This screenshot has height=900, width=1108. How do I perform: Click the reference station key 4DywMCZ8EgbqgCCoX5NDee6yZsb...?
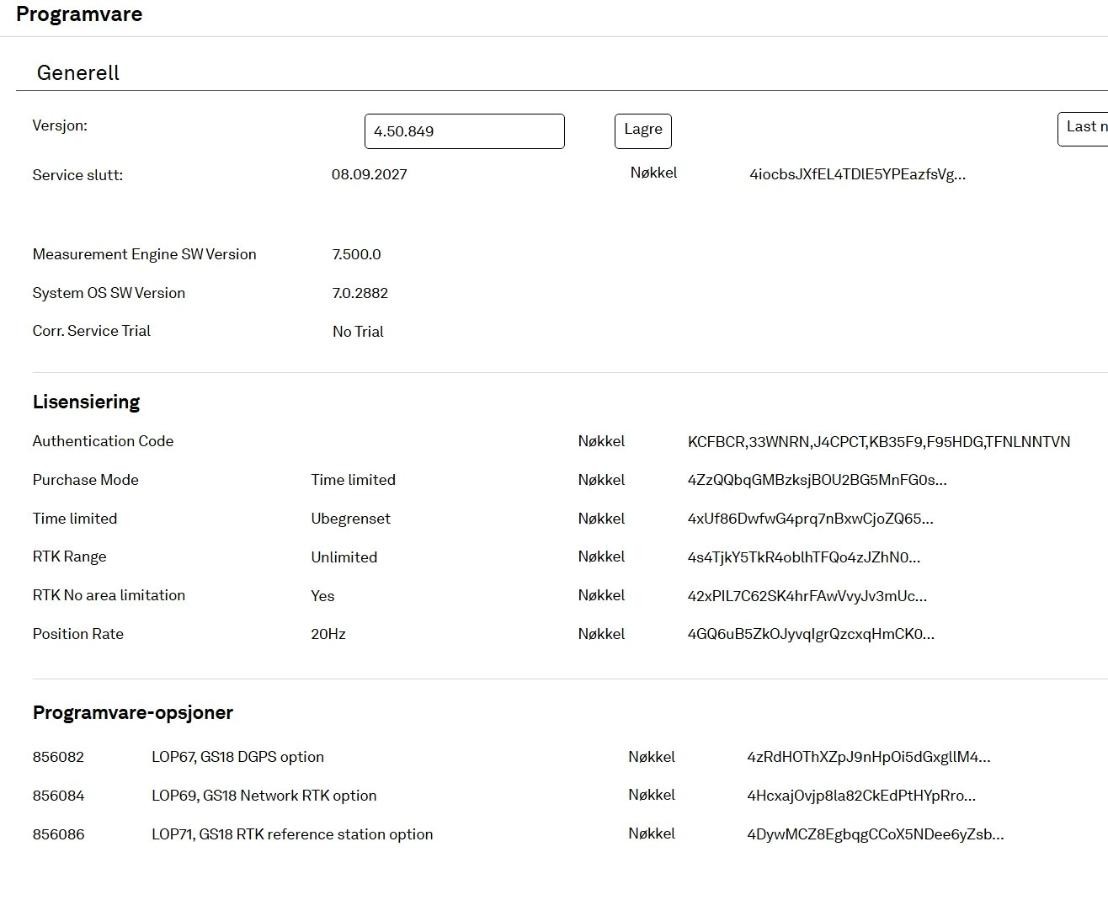coord(875,834)
